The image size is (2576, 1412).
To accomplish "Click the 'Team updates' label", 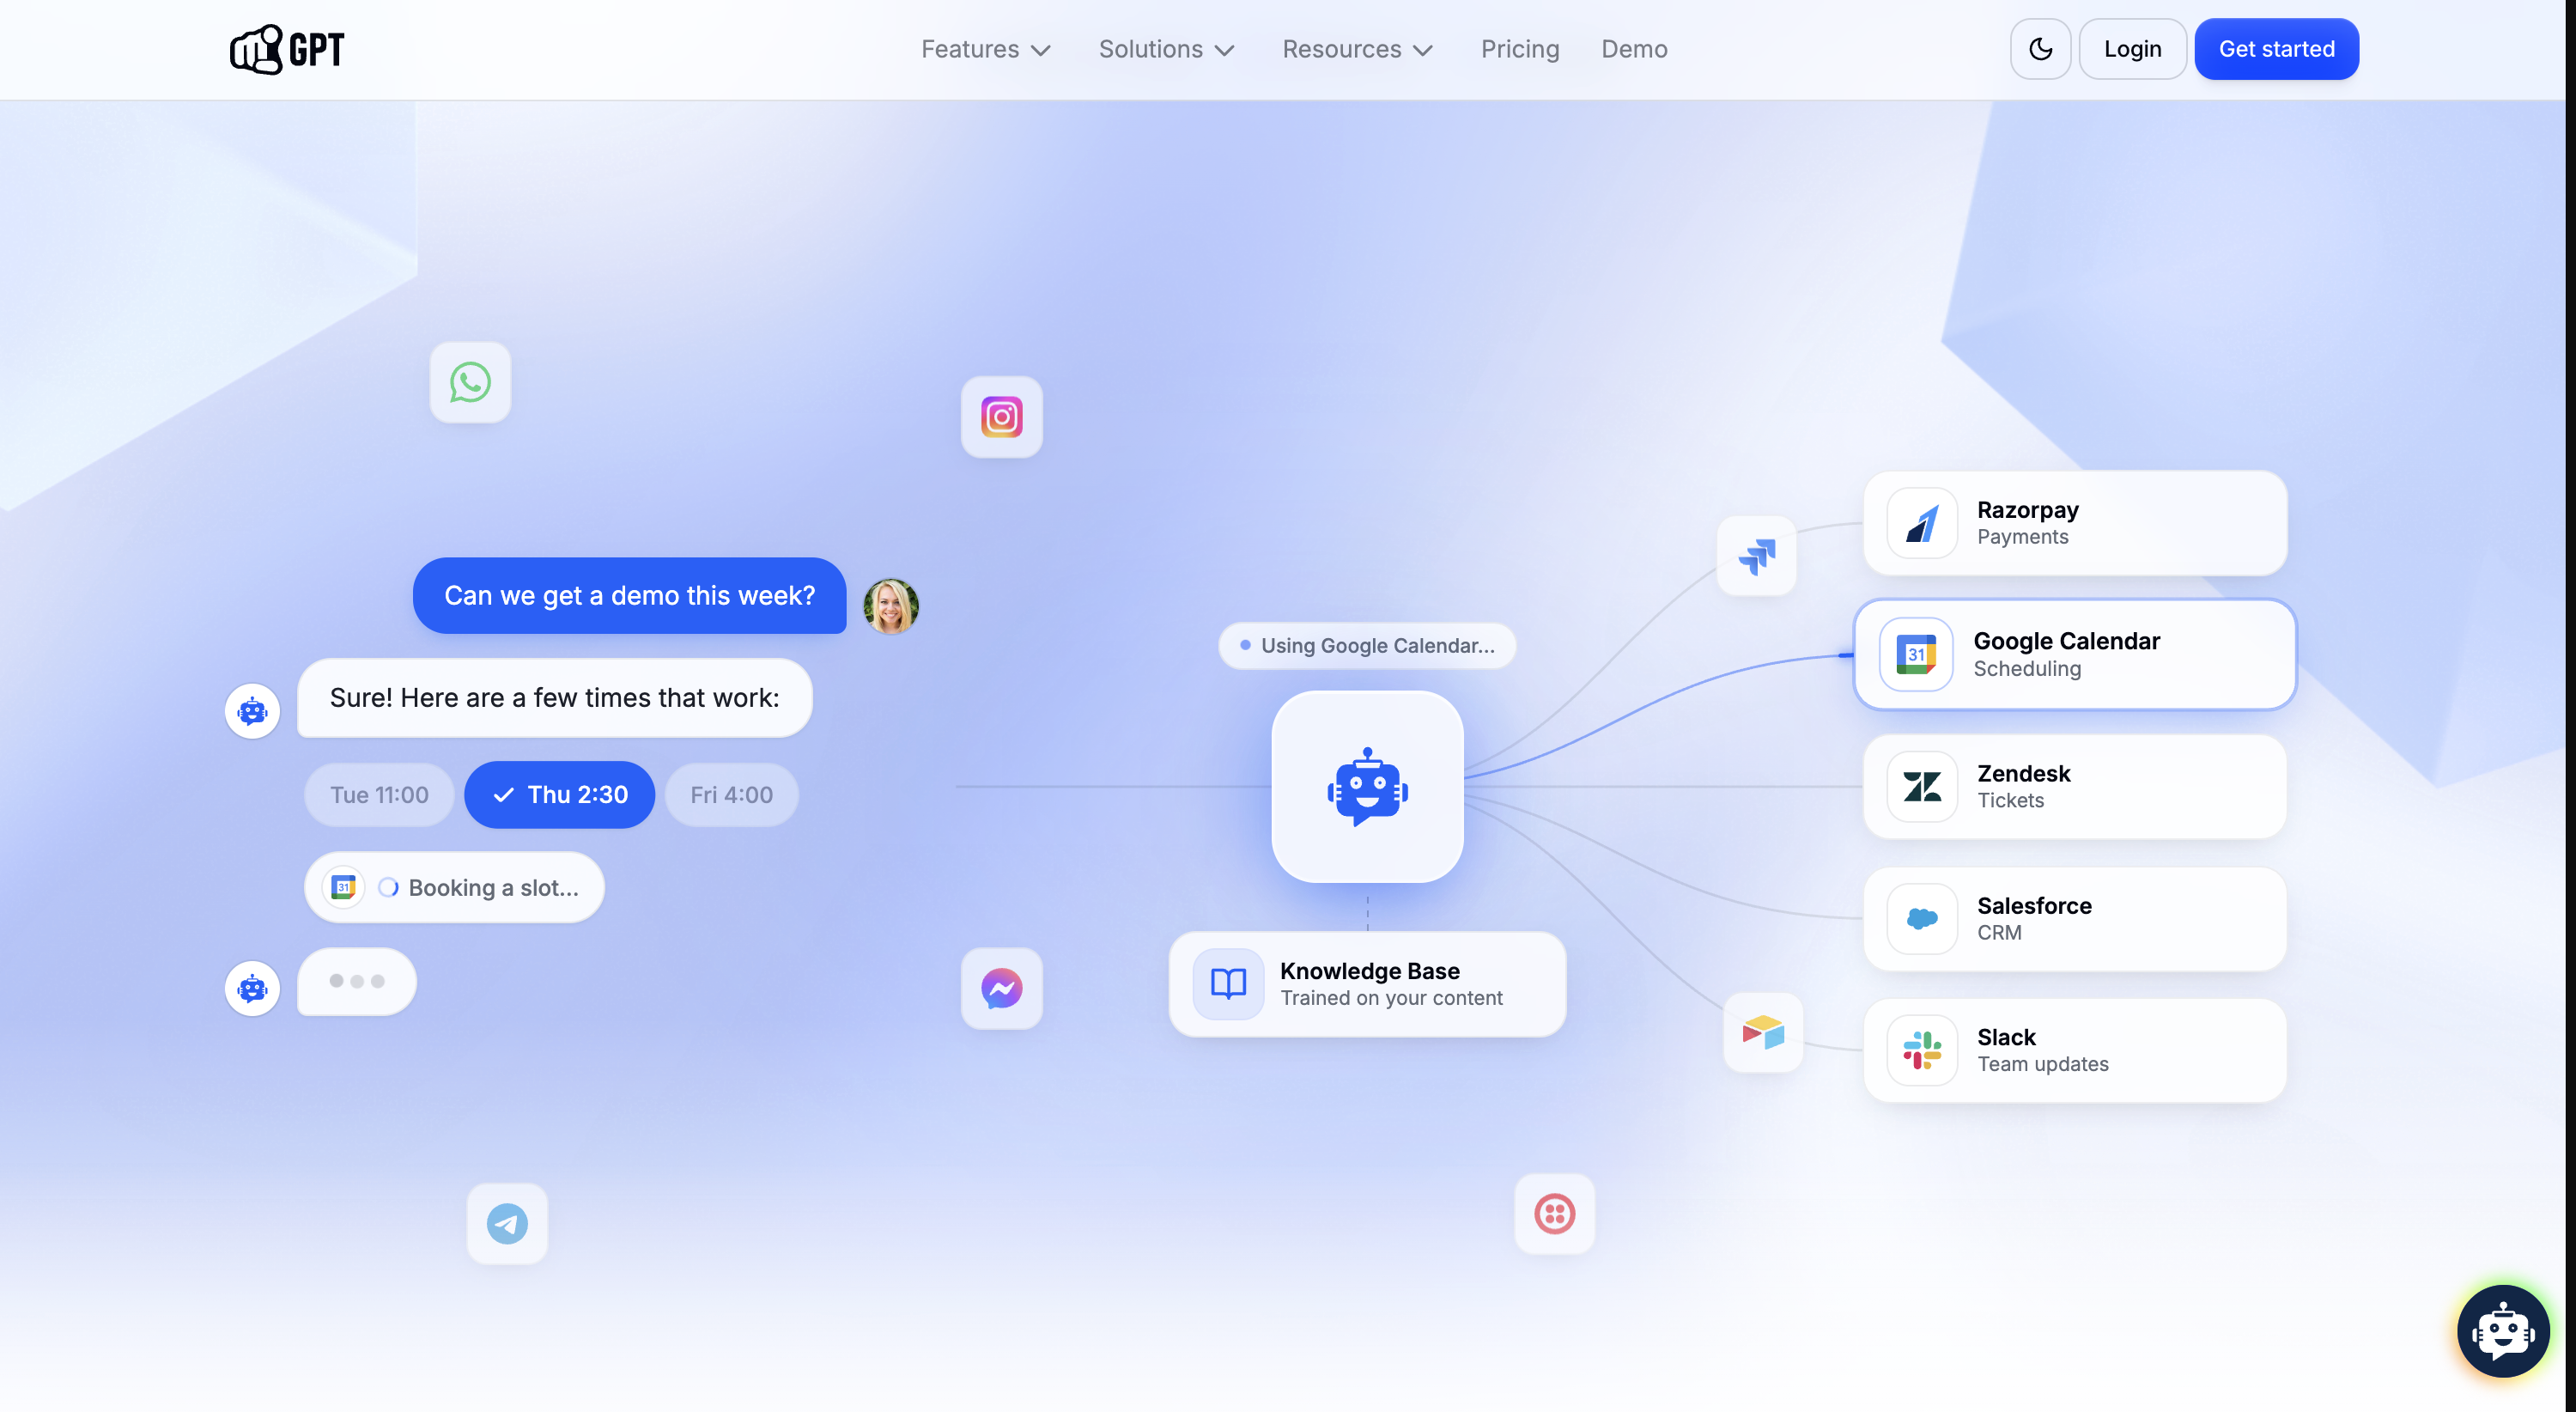I will [x=2042, y=1065].
